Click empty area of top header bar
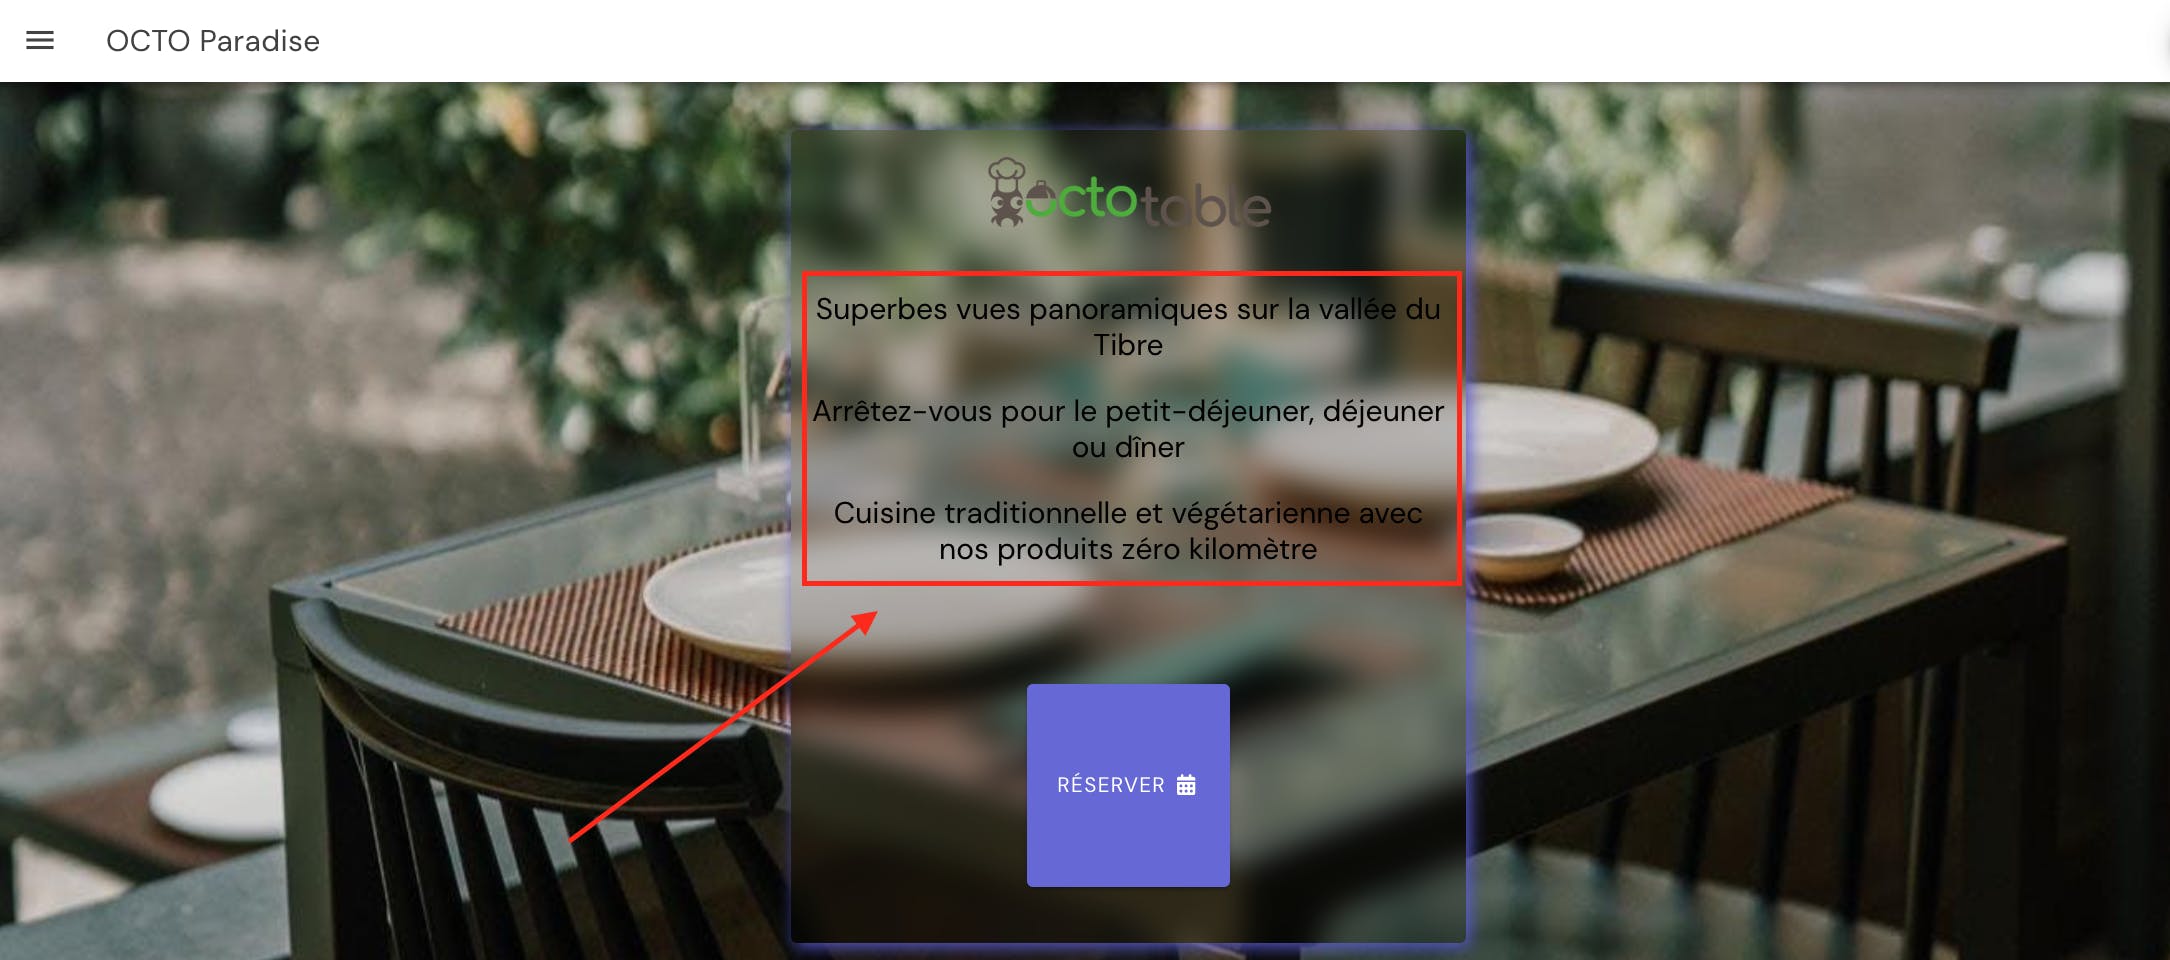Image resolution: width=2170 pixels, height=960 pixels. point(1200,40)
